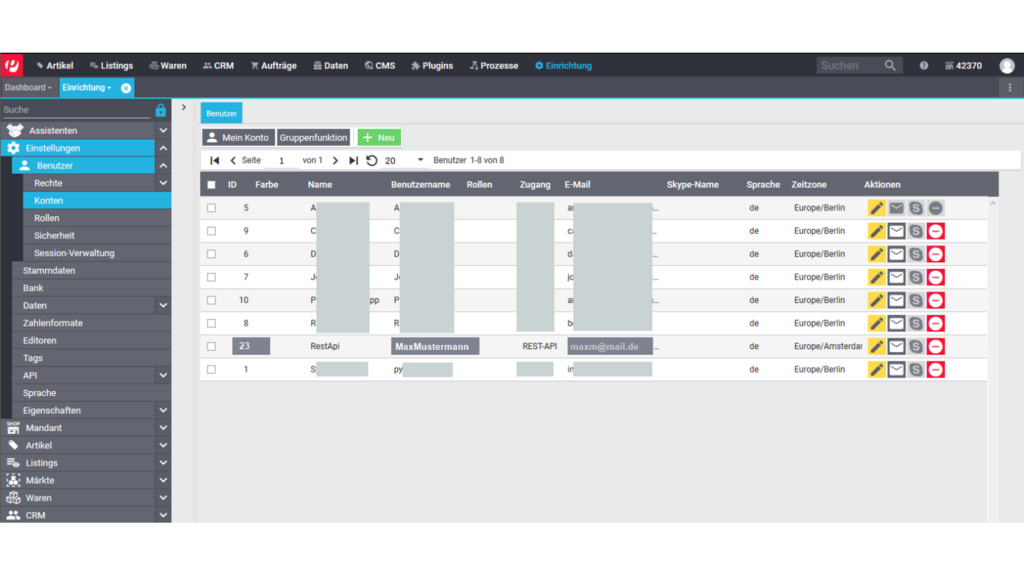Click the Skype icon for user ID 7
This screenshot has height=576, width=1024.
click(915, 277)
